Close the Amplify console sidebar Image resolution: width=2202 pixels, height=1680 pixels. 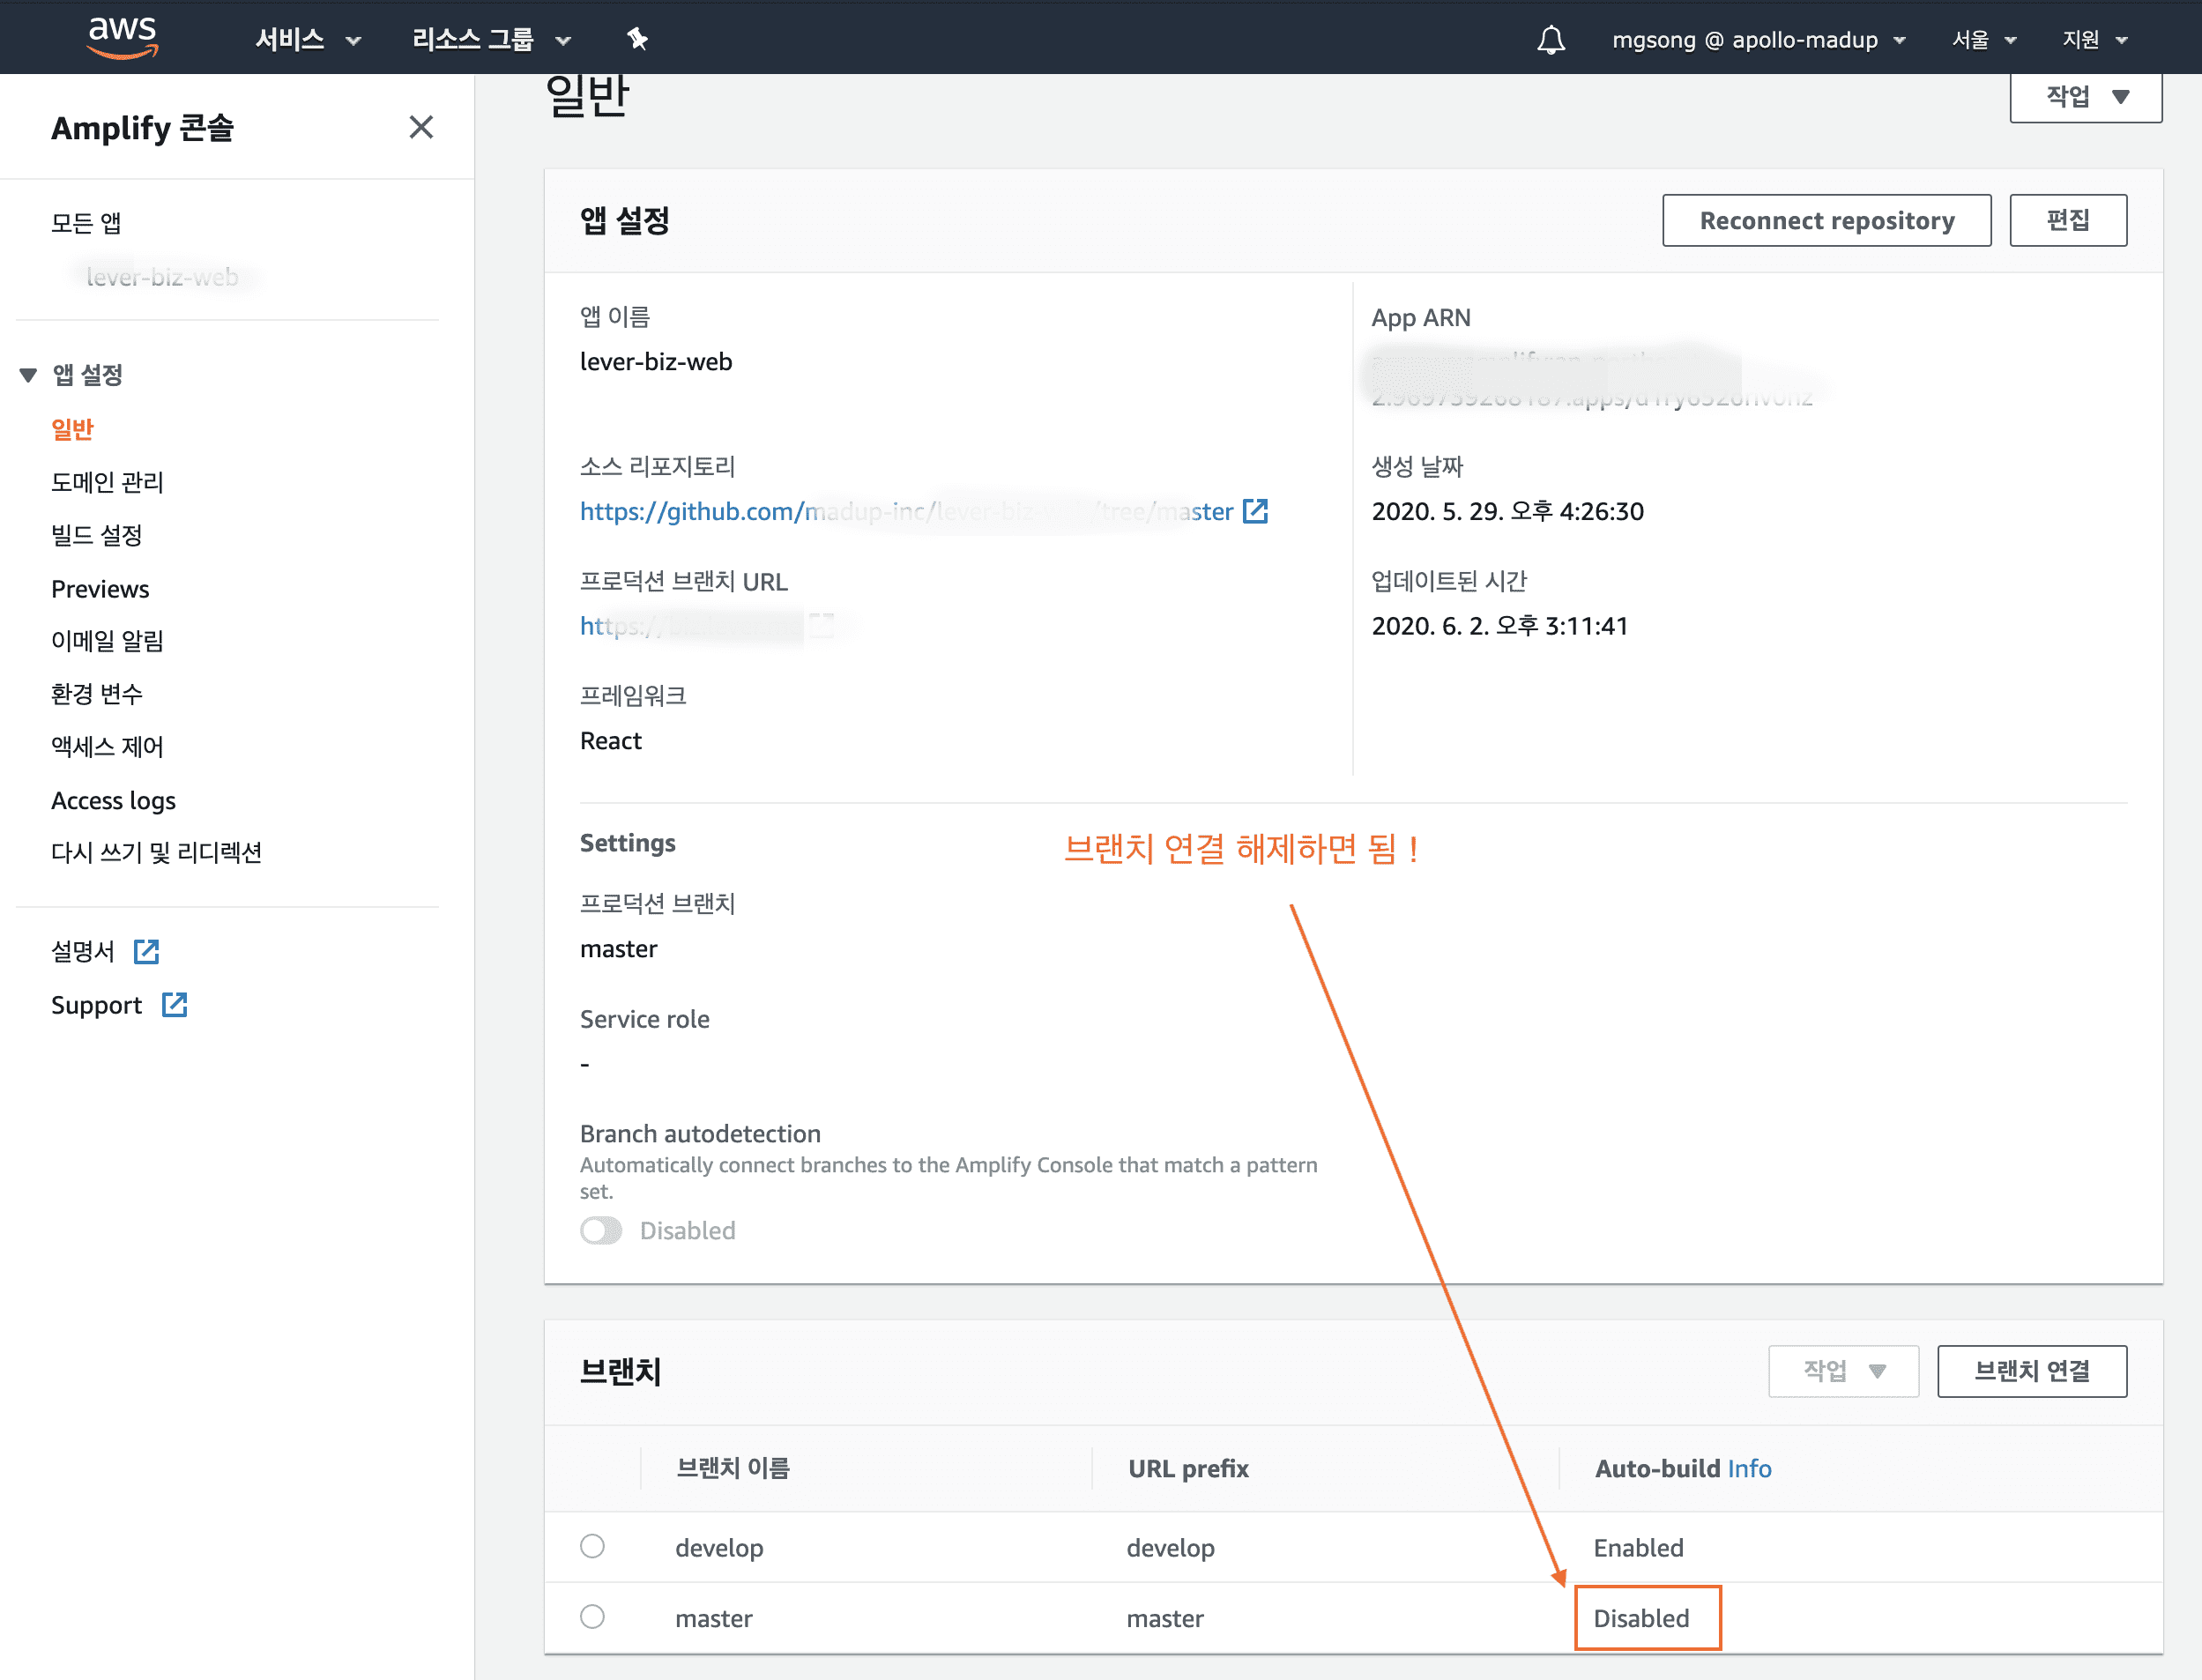(421, 127)
